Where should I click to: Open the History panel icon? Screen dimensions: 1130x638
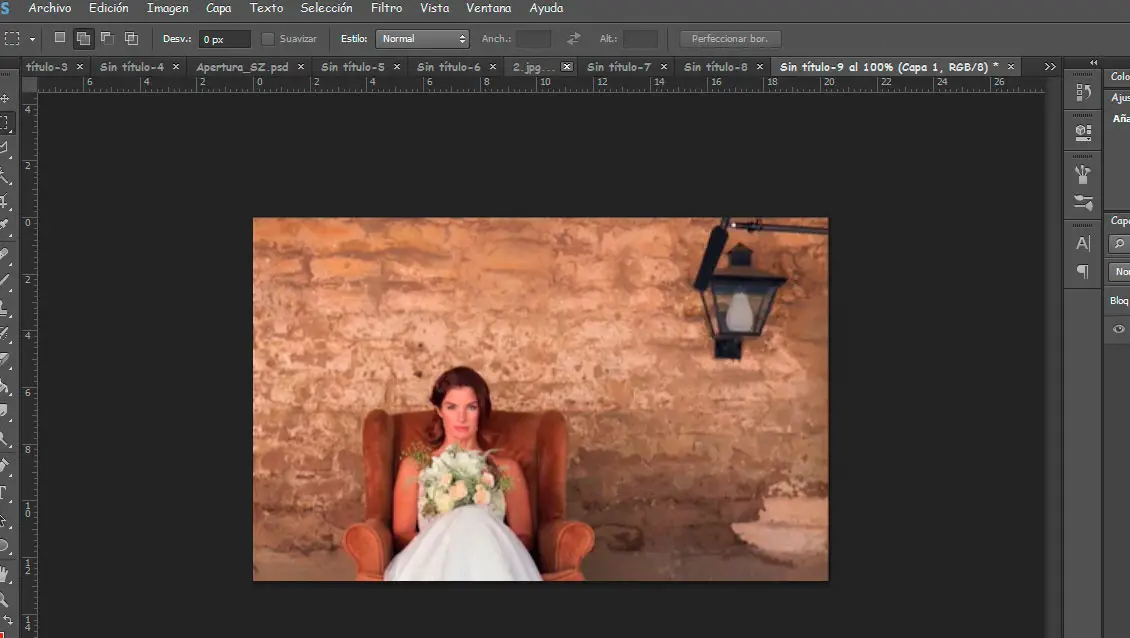click(x=1083, y=93)
